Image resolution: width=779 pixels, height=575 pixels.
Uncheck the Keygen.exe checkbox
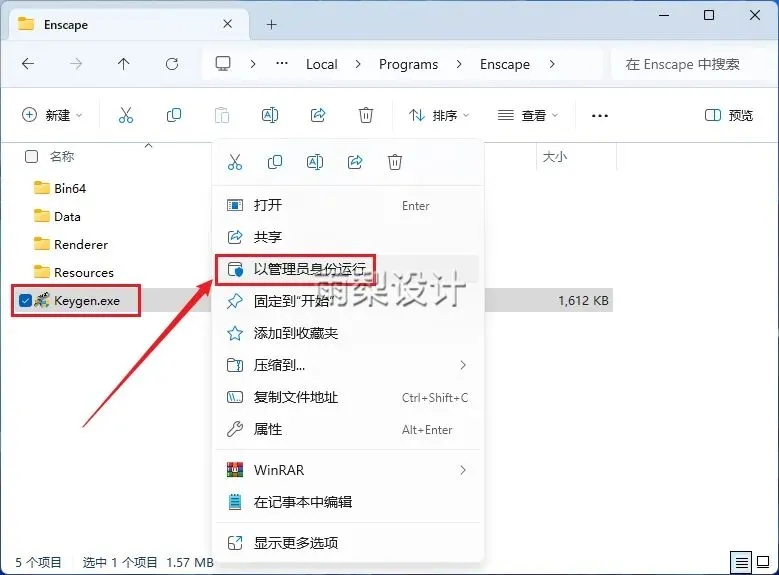click(25, 300)
